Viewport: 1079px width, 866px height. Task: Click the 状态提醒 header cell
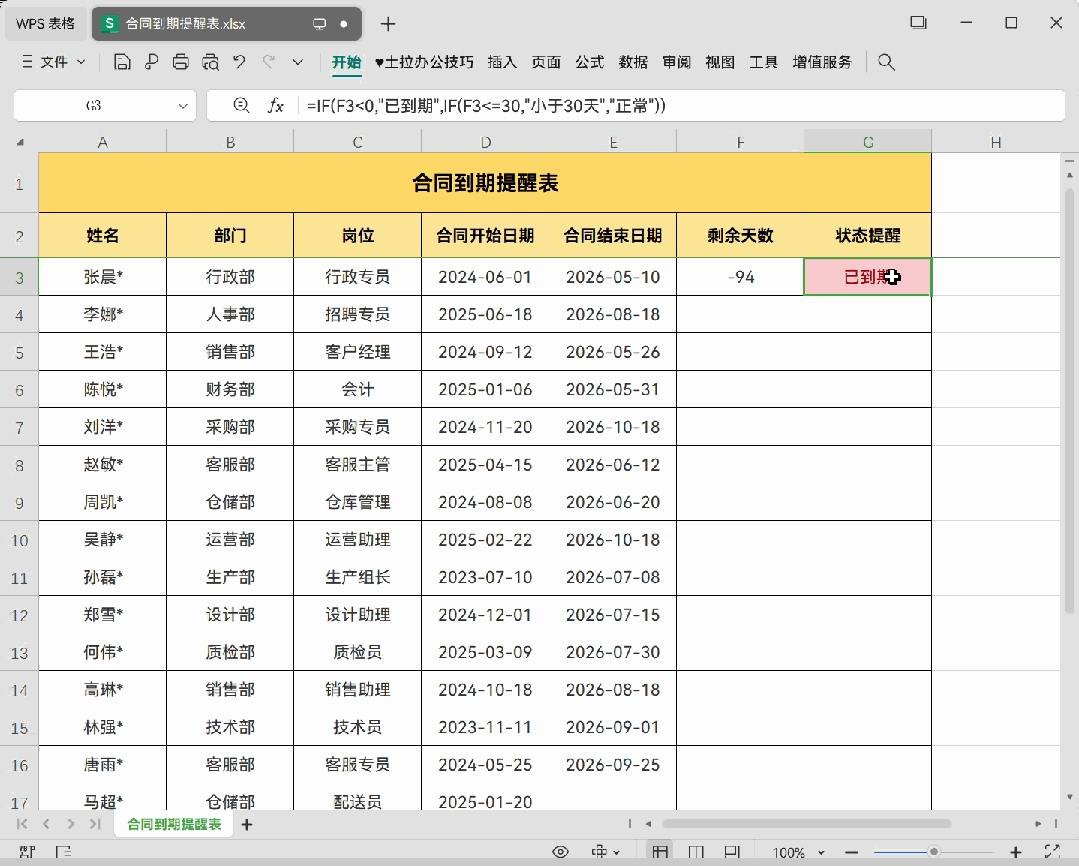click(x=868, y=235)
